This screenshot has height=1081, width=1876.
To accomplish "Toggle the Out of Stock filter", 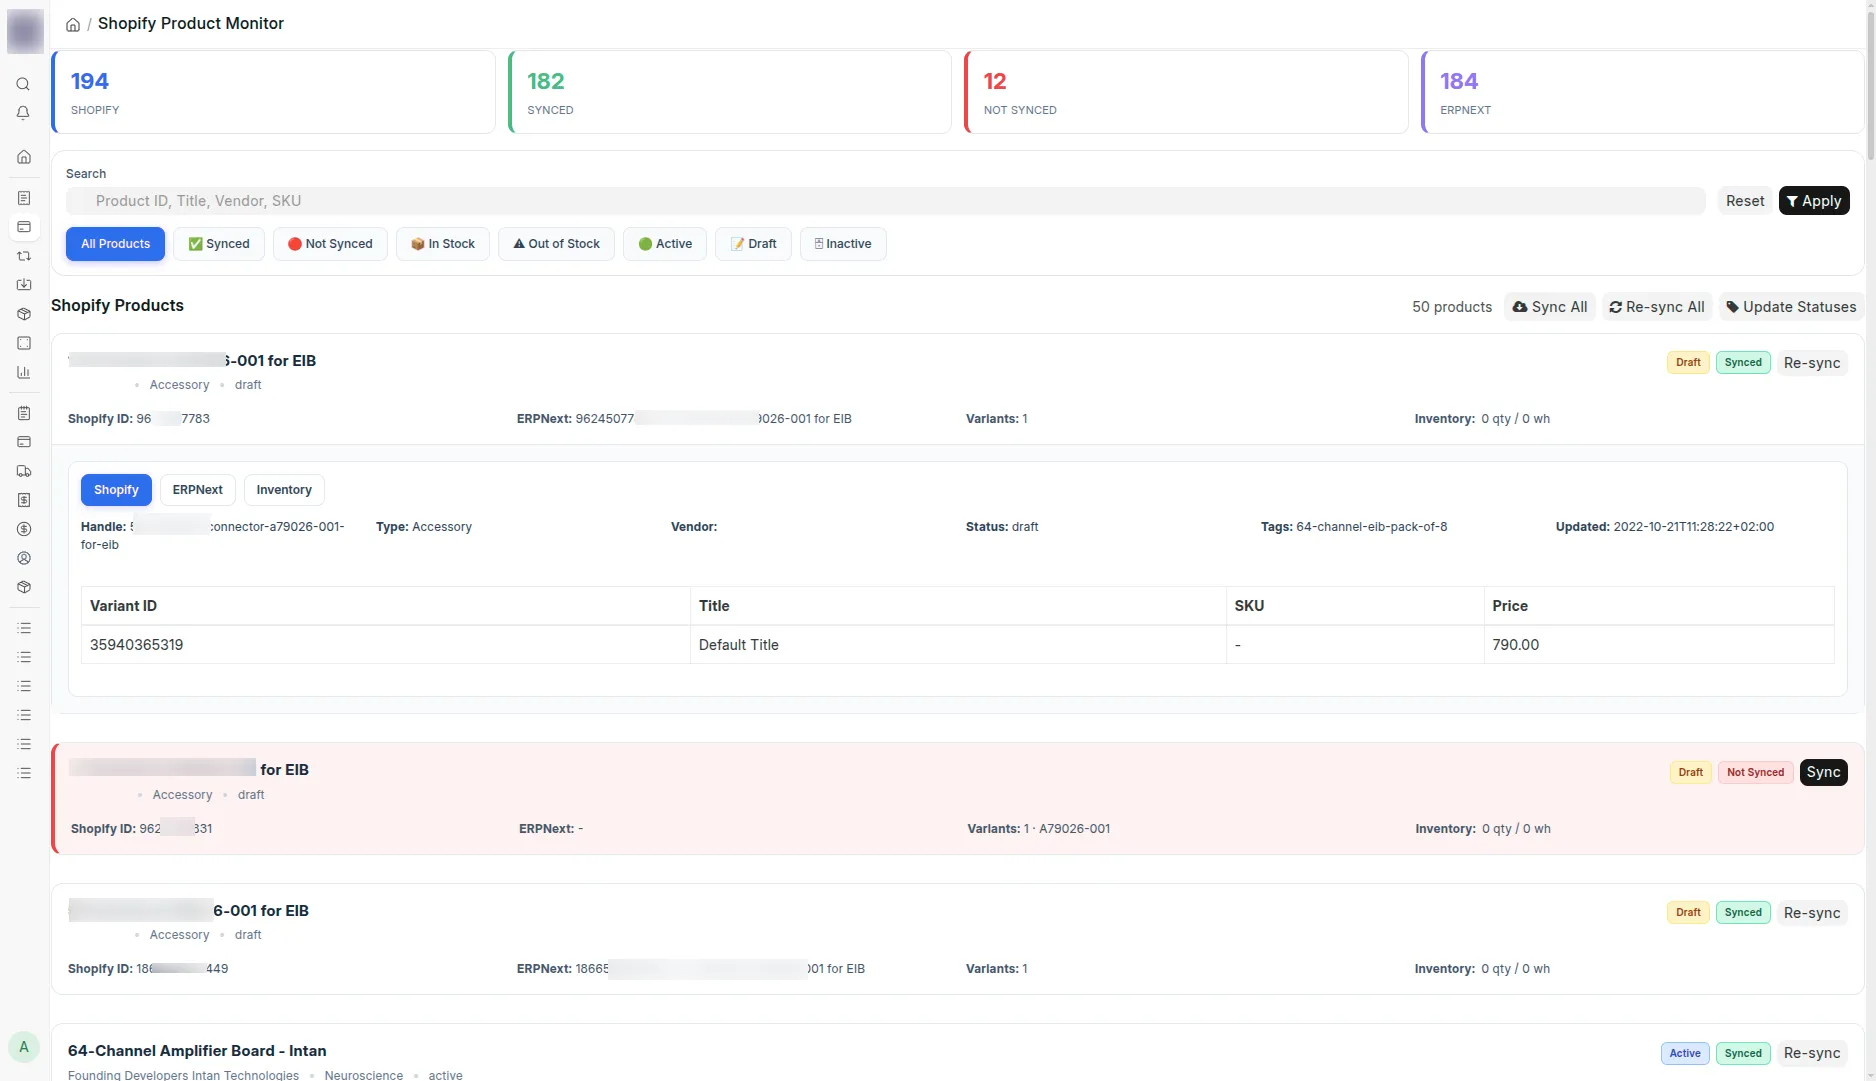I will tap(556, 244).
